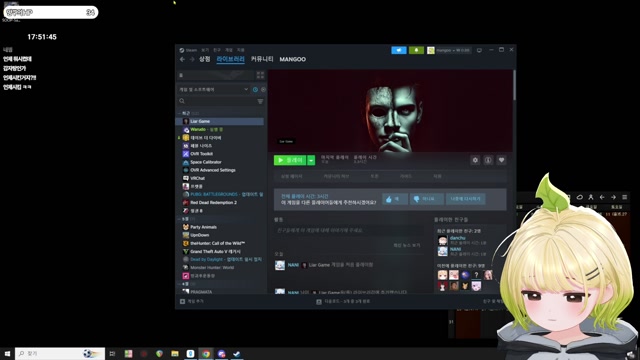Image resolution: width=640 pixels, height=360 pixels.
Task: Click the thumbs-up Yes recommendation button
Action: (x=395, y=199)
